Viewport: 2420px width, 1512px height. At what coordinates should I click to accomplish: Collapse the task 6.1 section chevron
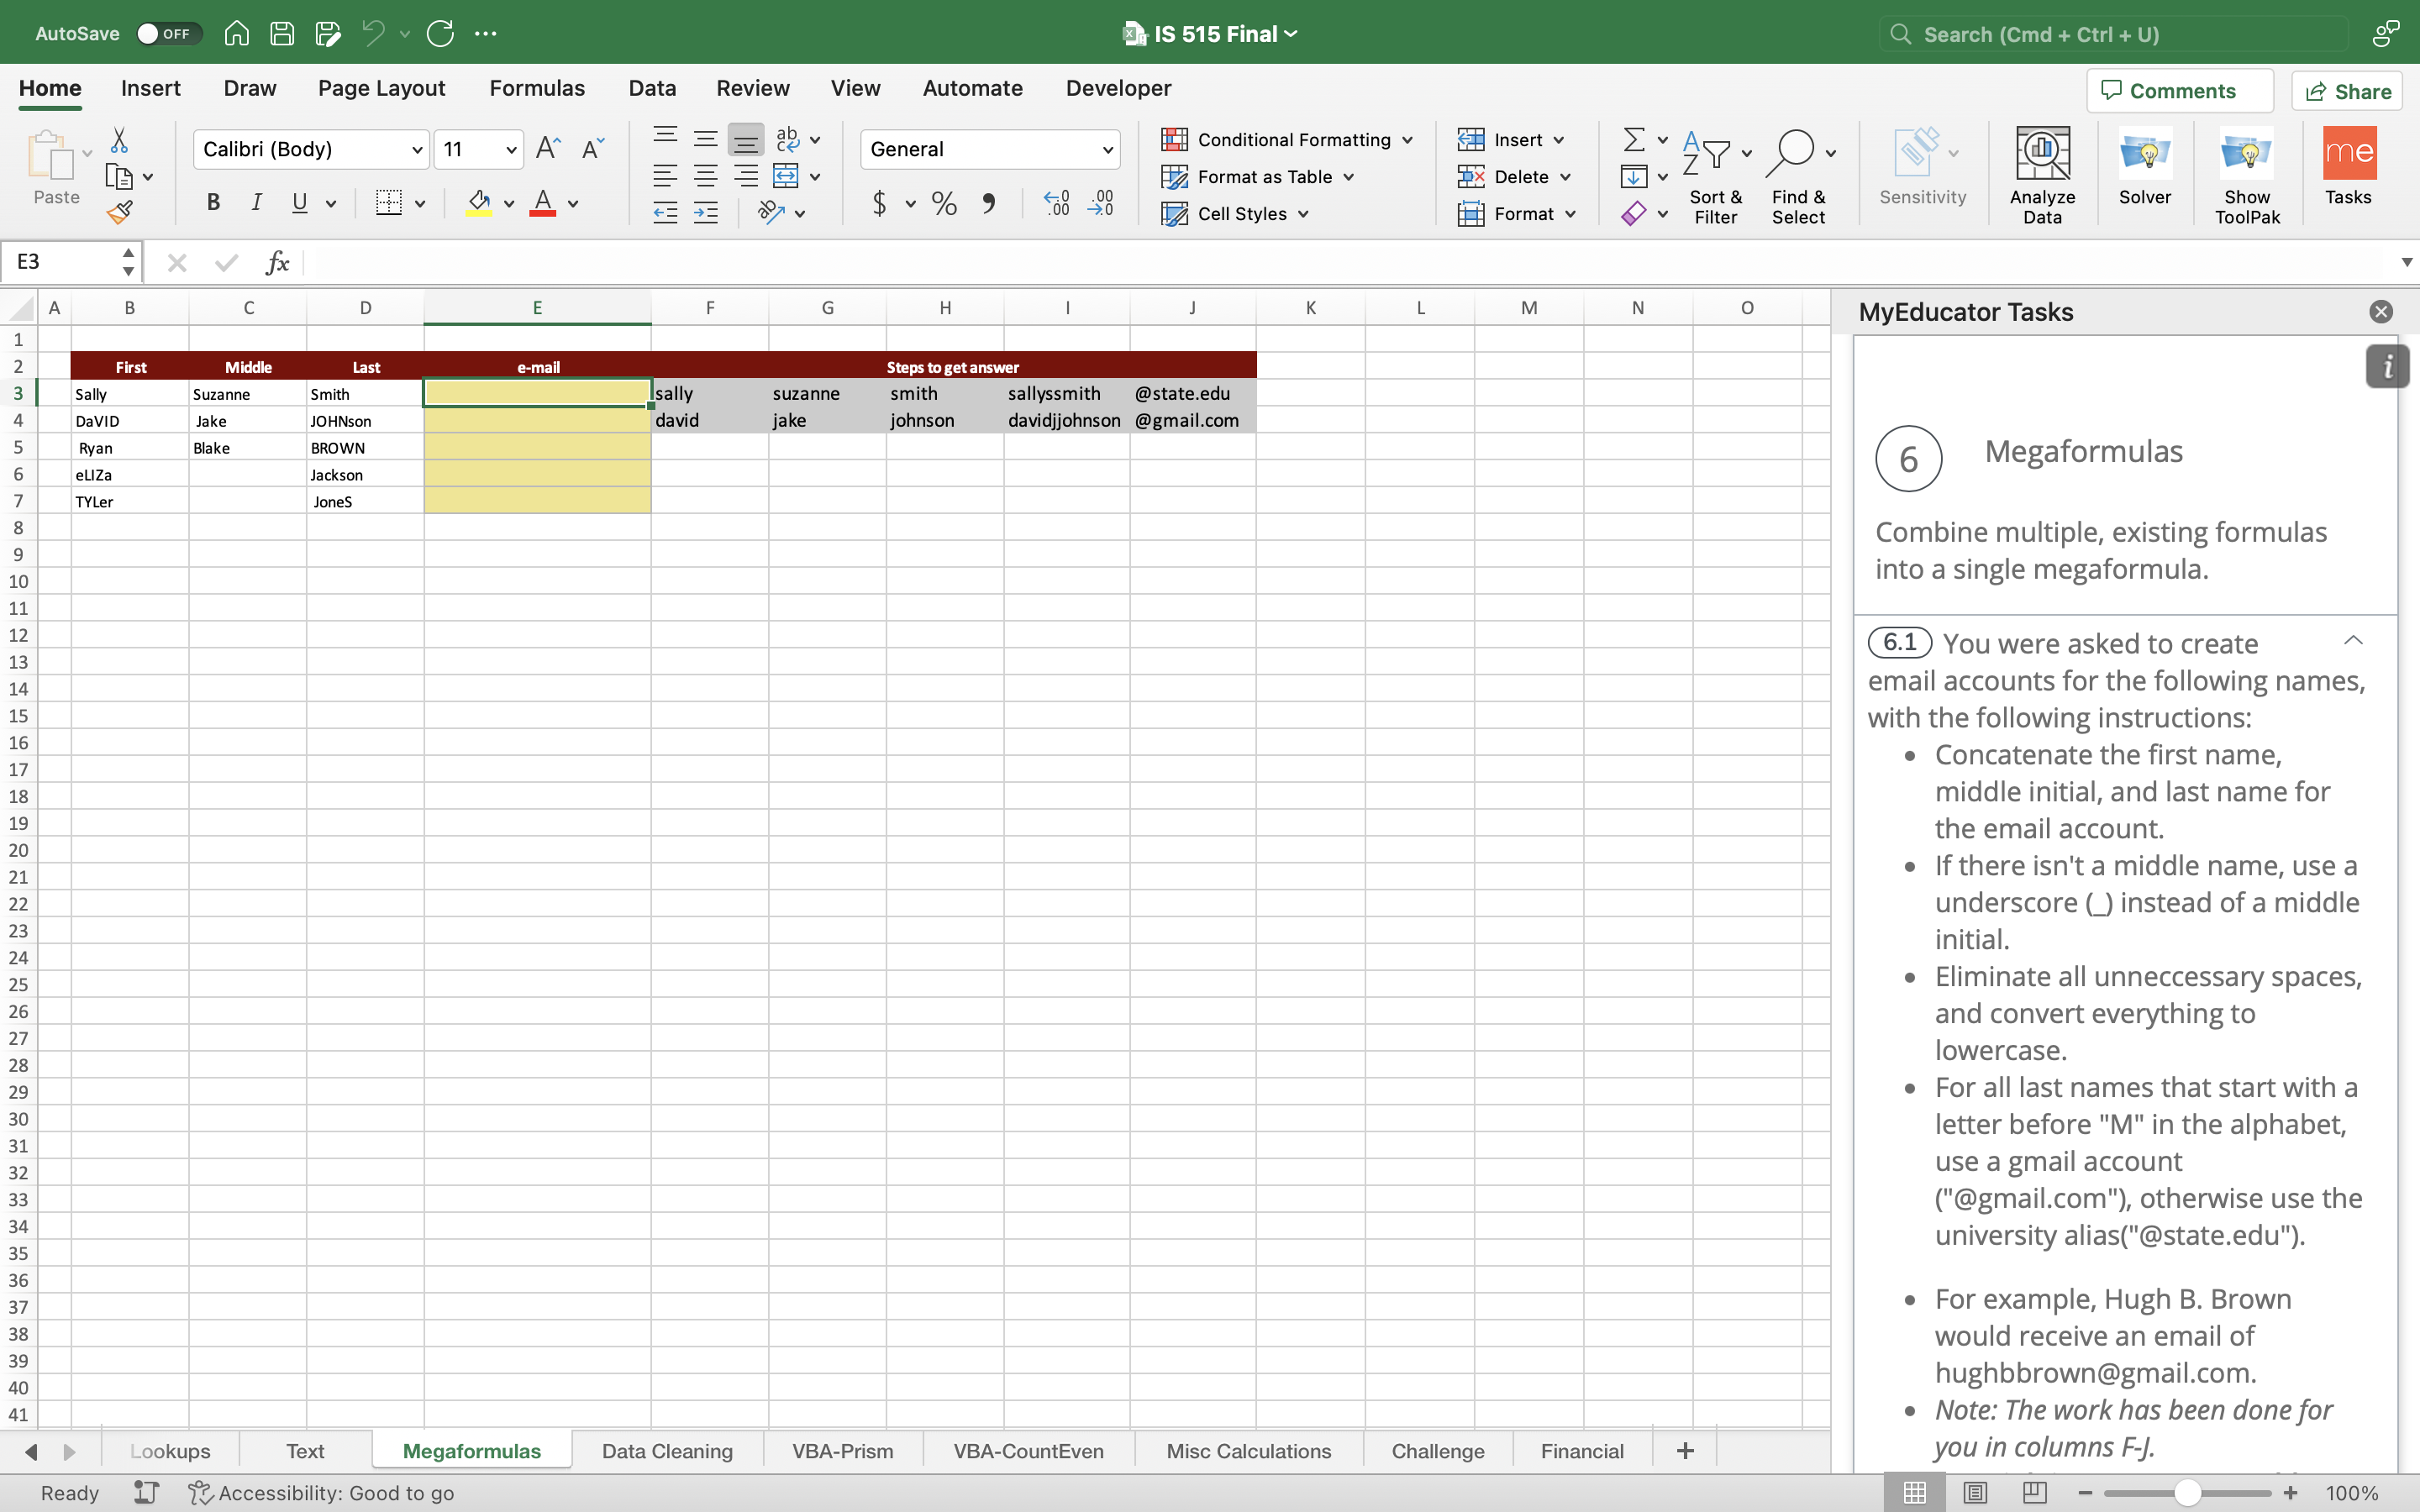(2353, 641)
